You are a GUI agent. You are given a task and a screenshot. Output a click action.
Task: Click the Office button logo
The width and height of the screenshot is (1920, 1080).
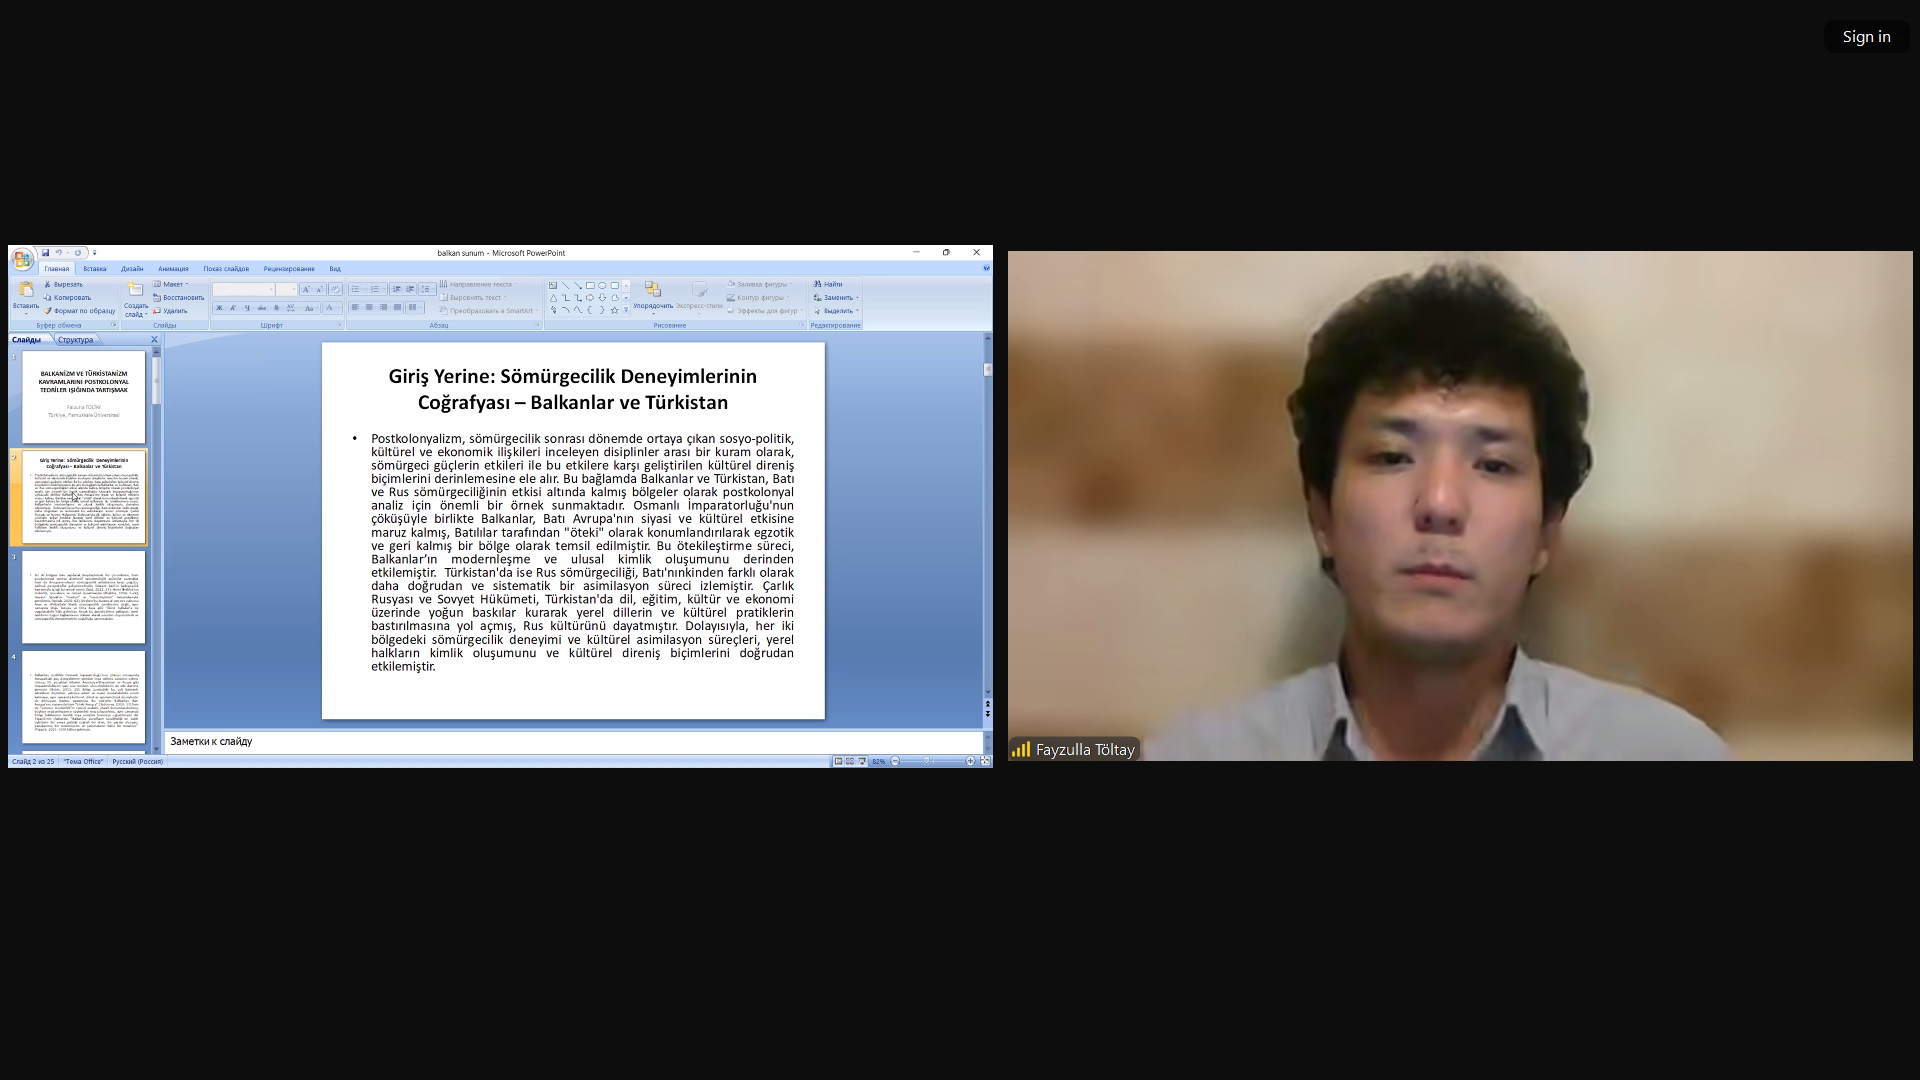click(22, 260)
